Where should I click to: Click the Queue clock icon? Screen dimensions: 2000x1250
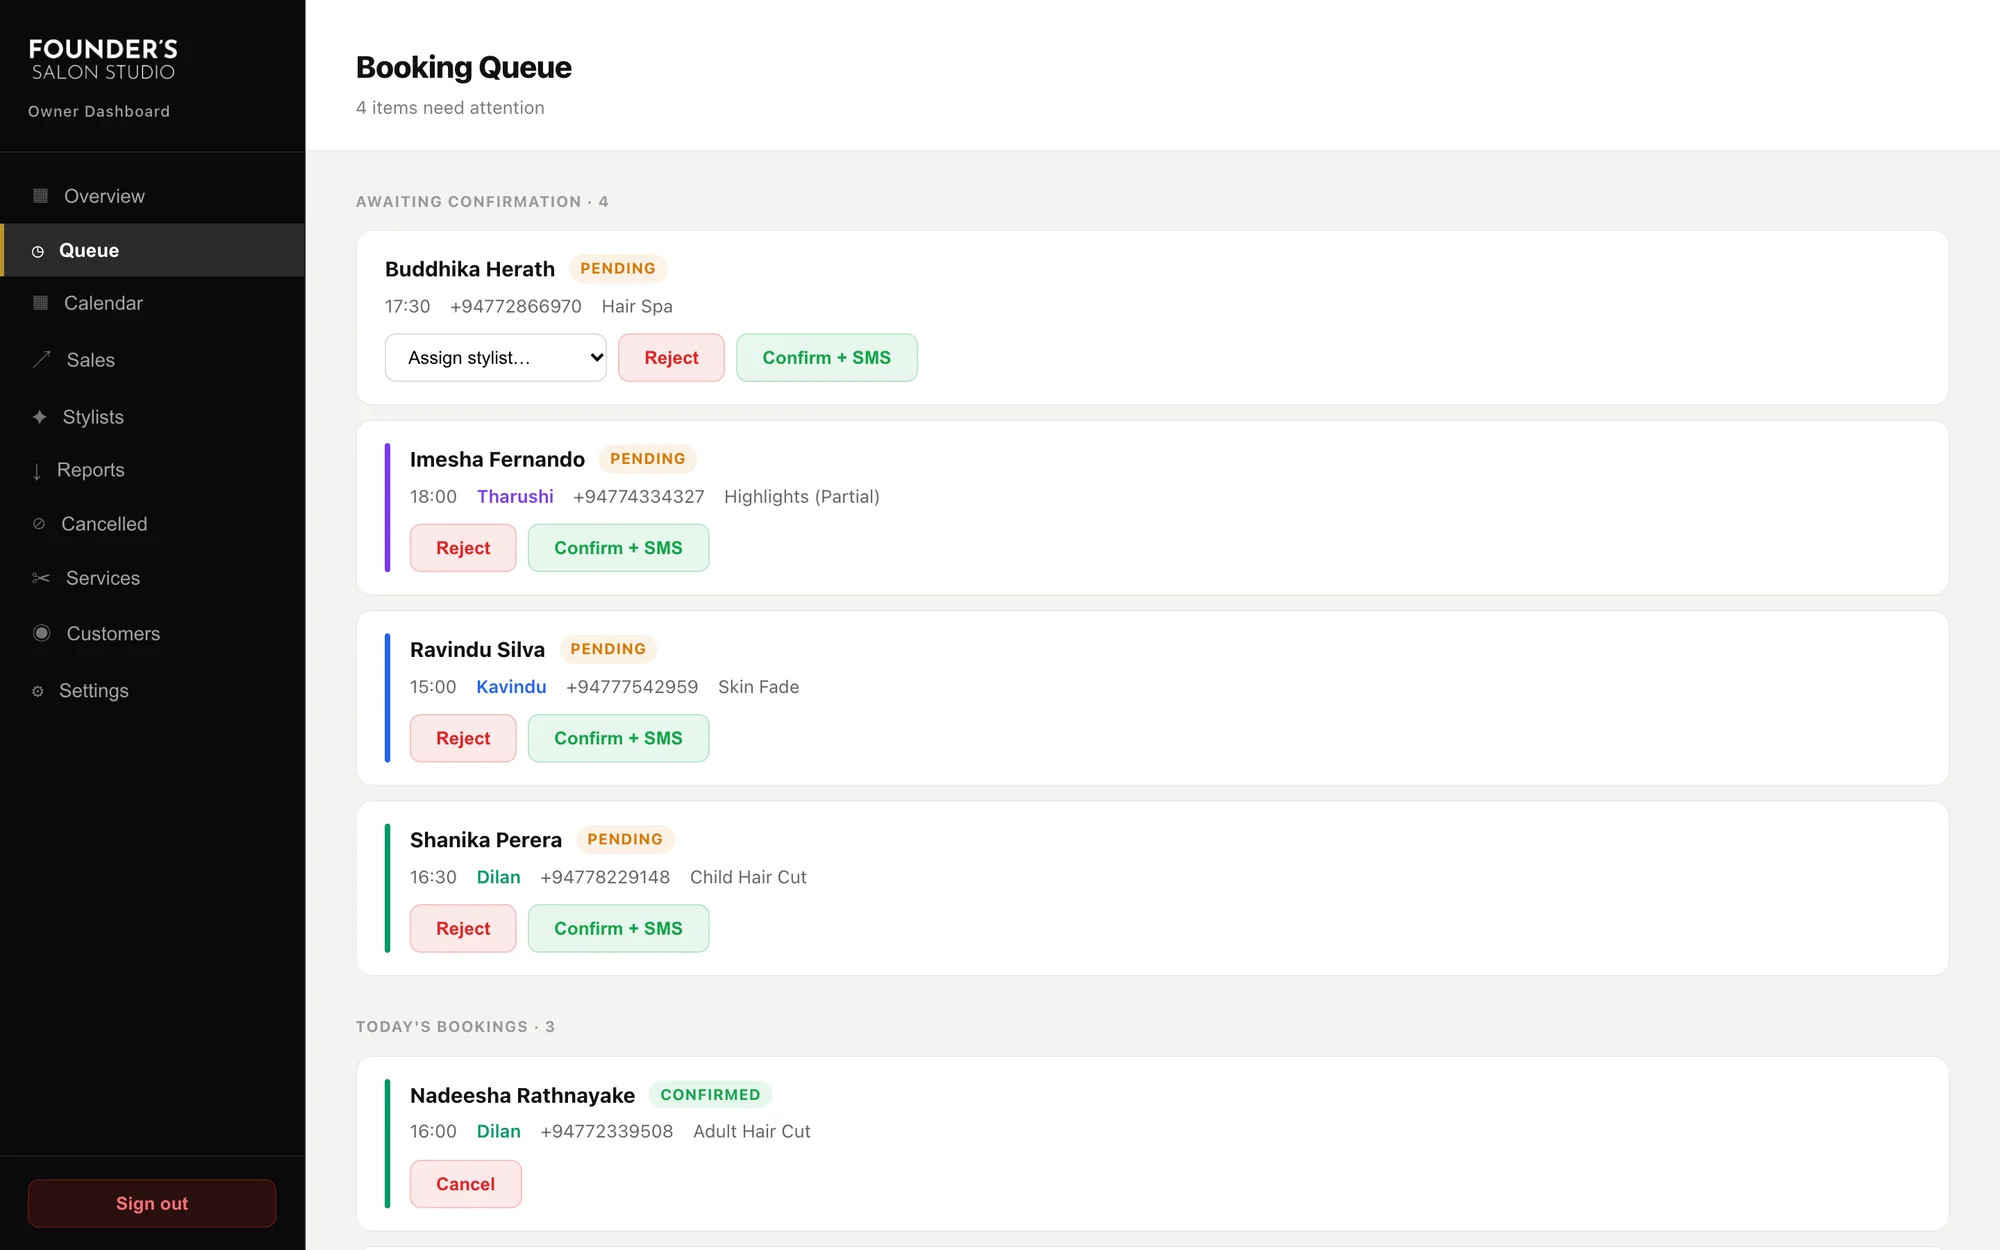point(38,251)
